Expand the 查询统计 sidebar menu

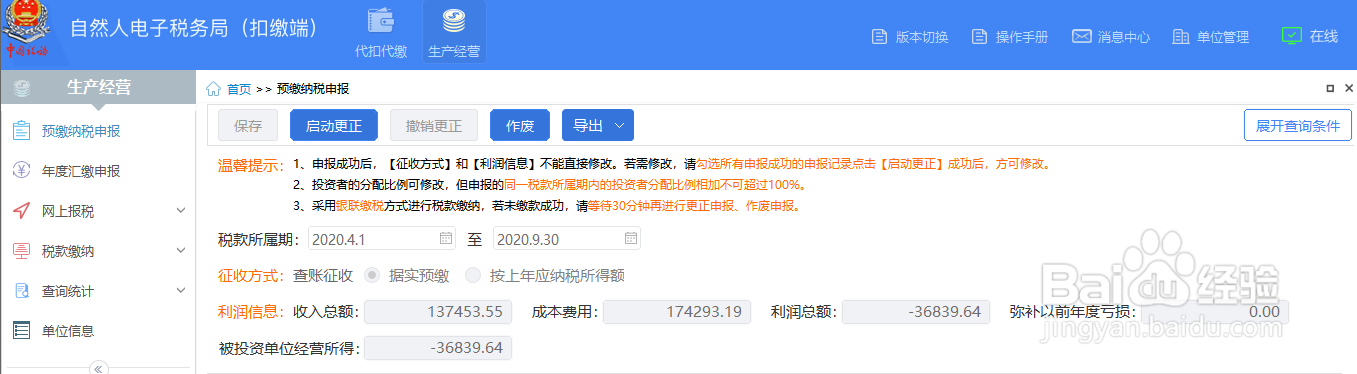tap(181, 291)
